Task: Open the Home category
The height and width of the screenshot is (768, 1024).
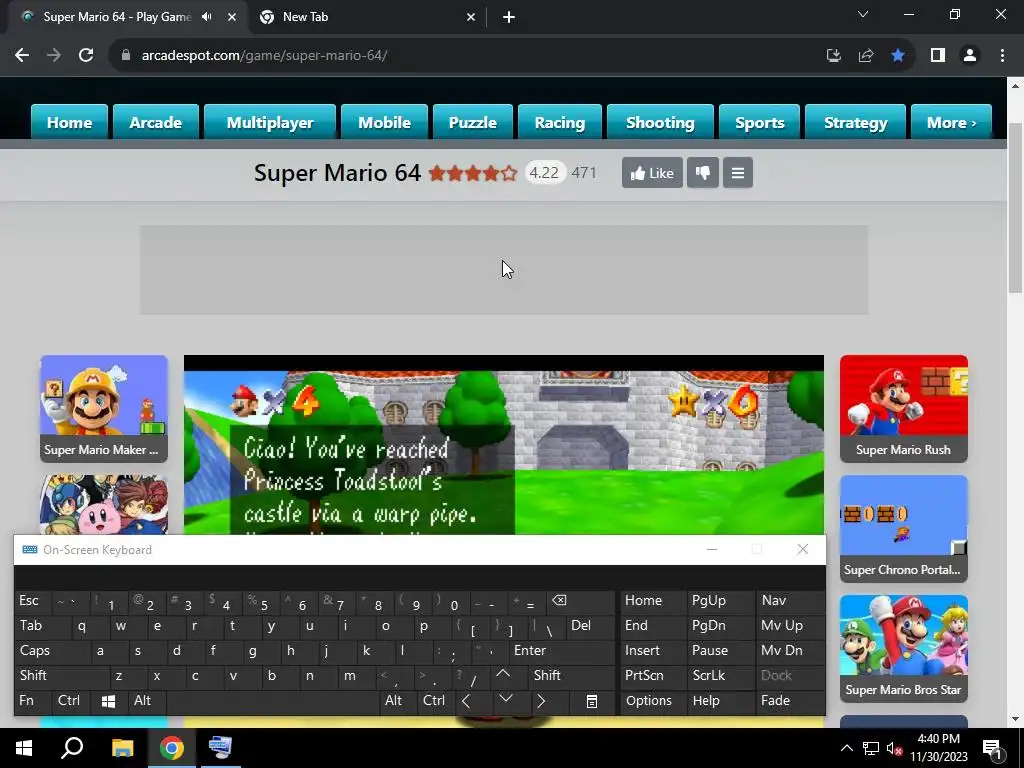Action: [x=69, y=122]
